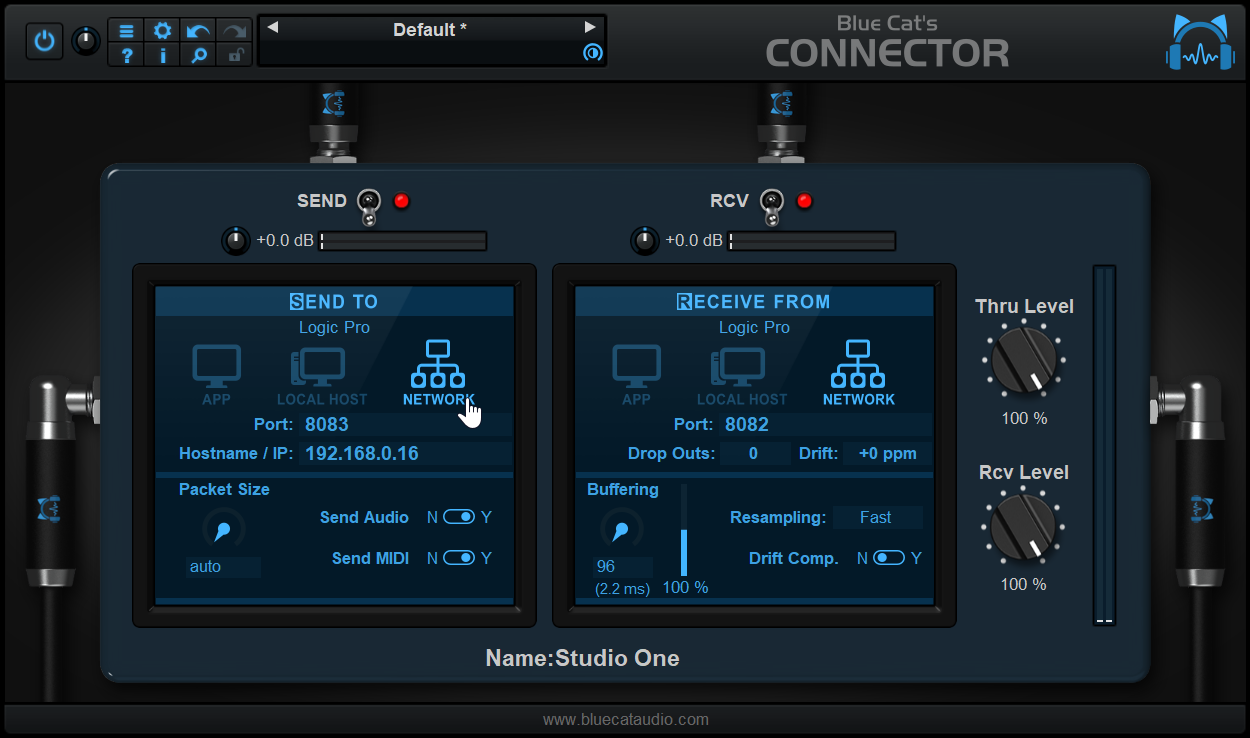The height and width of the screenshot is (738, 1250).
Task: Toggle the lock icon in toolbar
Action: tap(234, 55)
